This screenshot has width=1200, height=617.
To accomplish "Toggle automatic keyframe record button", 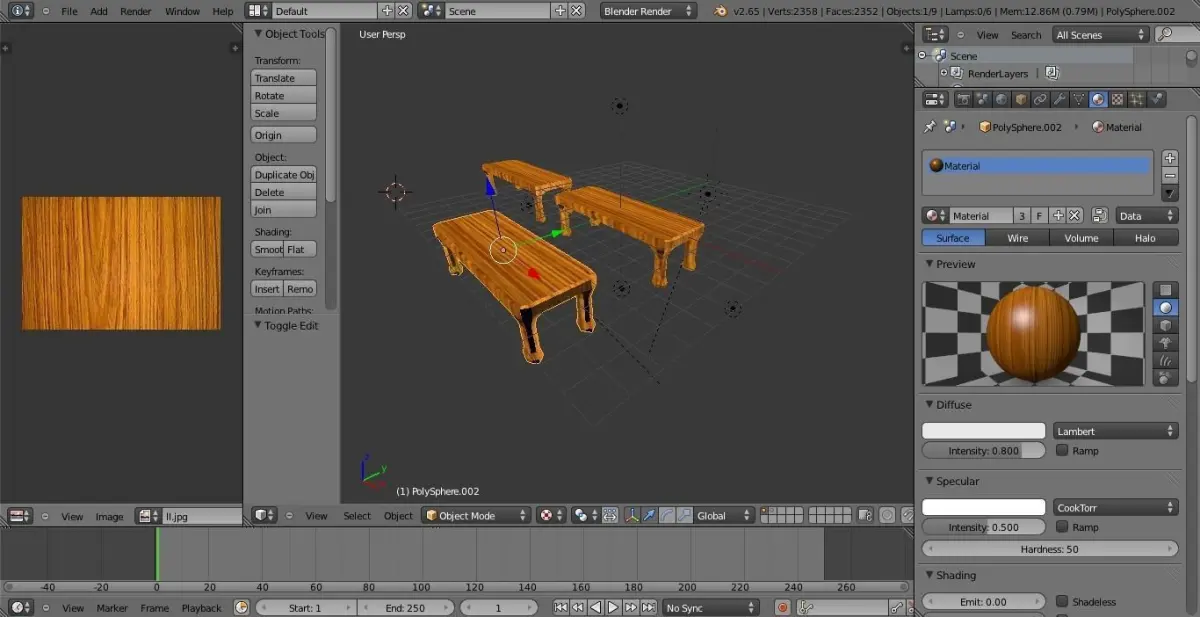I will point(782,607).
